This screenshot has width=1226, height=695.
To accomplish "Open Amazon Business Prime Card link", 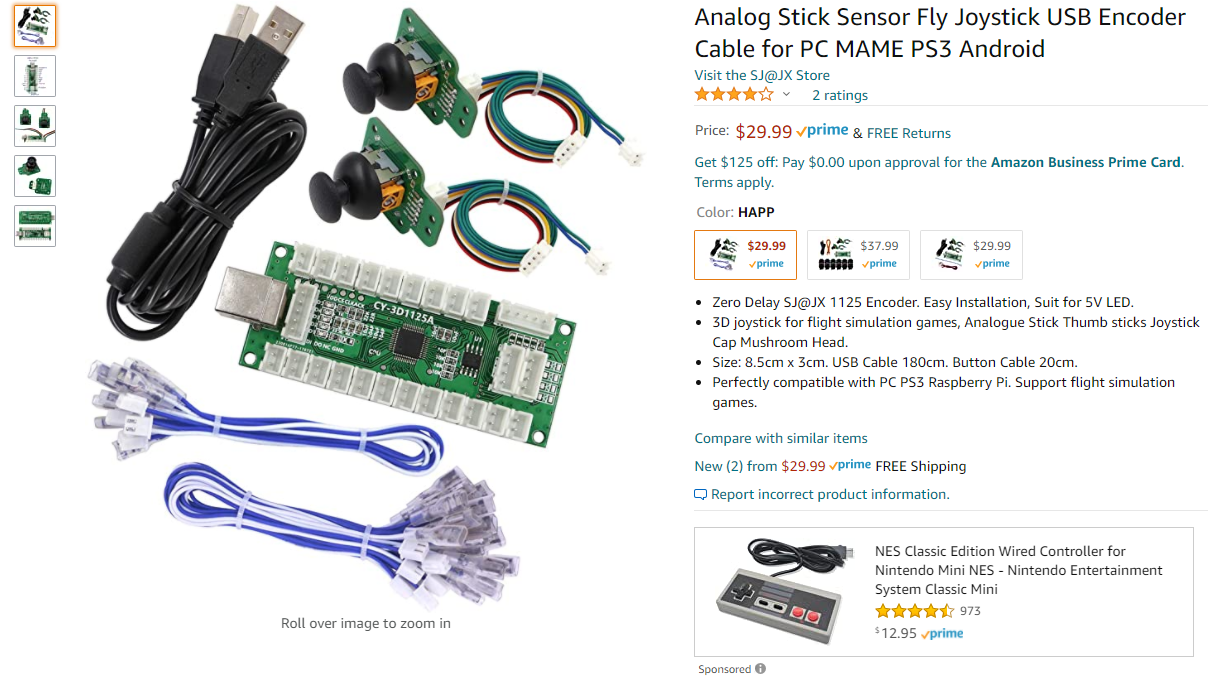I will click(x=1085, y=162).
